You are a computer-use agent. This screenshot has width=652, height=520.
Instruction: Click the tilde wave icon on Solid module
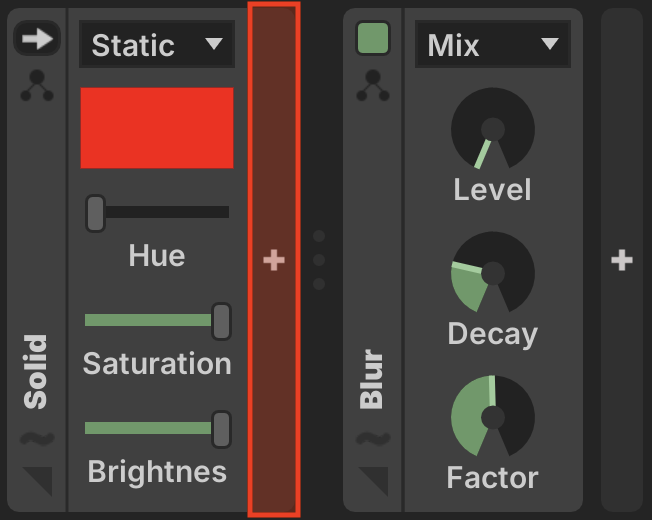coord(37,439)
